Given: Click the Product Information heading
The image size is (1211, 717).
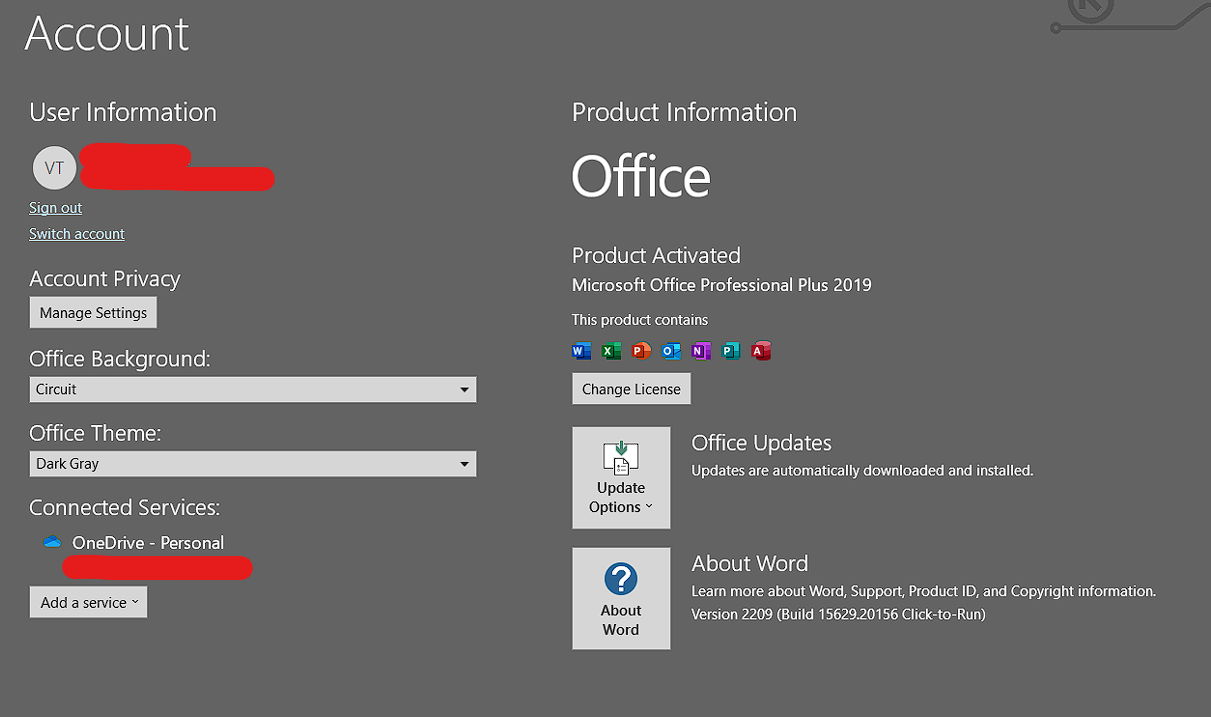Looking at the screenshot, I should pos(684,112).
